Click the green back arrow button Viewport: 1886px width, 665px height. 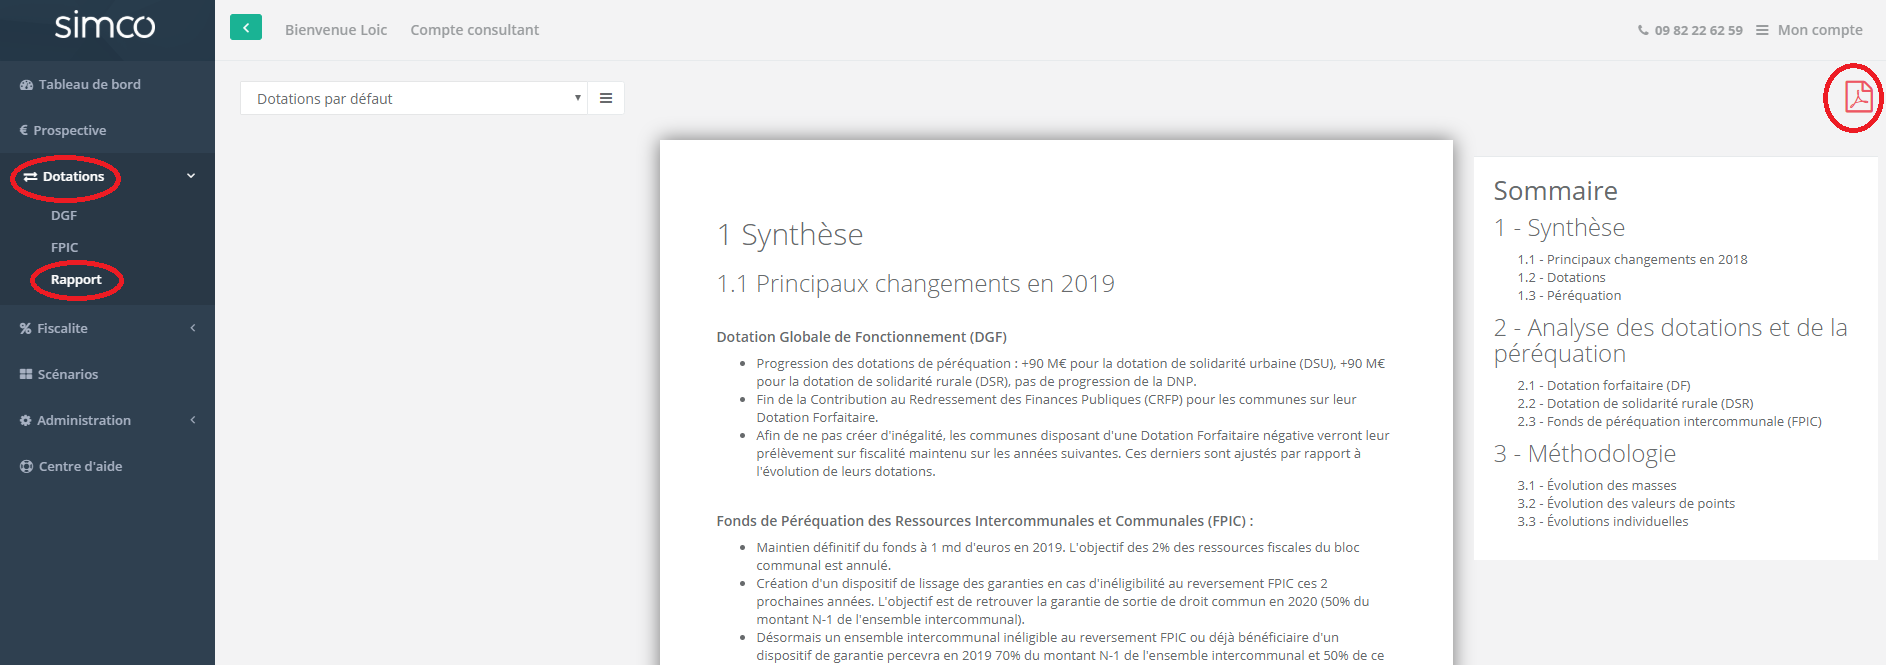point(246,28)
